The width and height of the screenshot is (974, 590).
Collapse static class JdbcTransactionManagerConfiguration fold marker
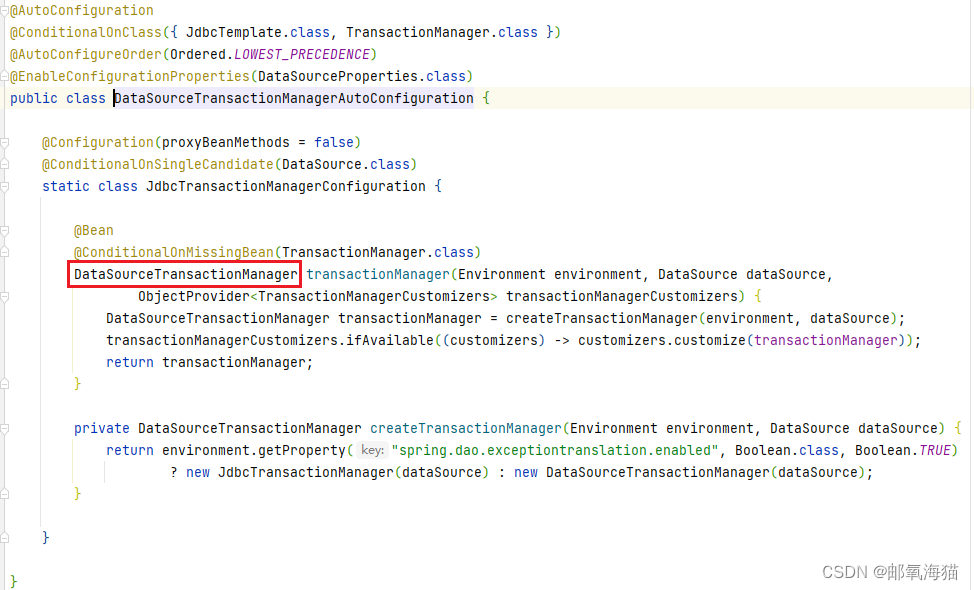coord(4,186)
